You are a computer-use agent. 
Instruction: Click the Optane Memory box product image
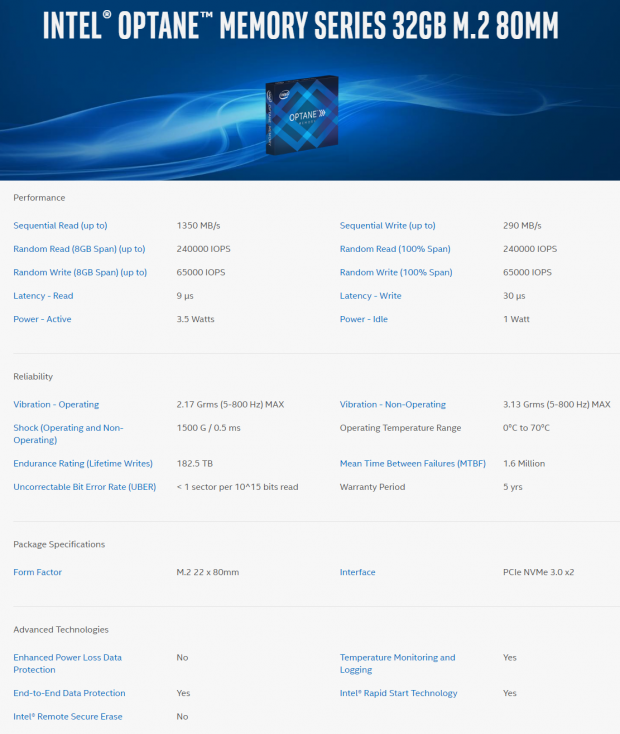tap(302, 115)
